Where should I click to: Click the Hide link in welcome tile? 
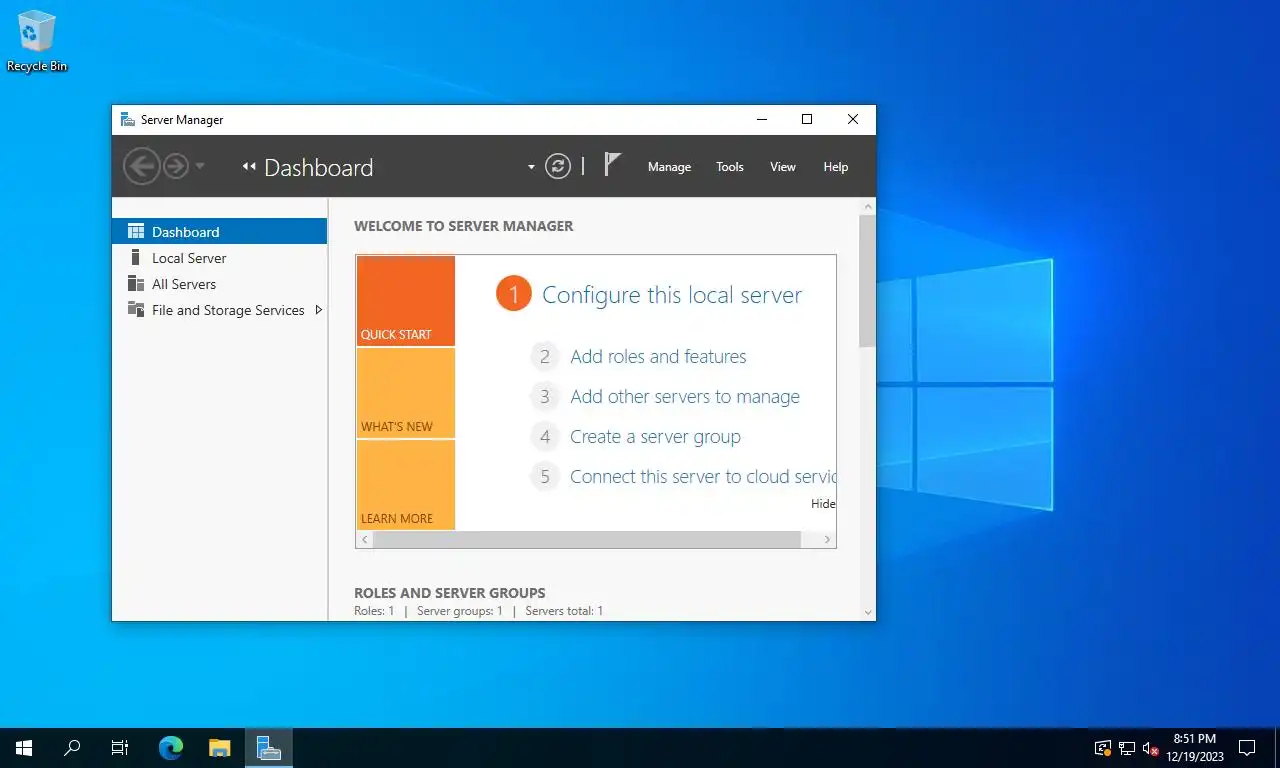[823, 503]
